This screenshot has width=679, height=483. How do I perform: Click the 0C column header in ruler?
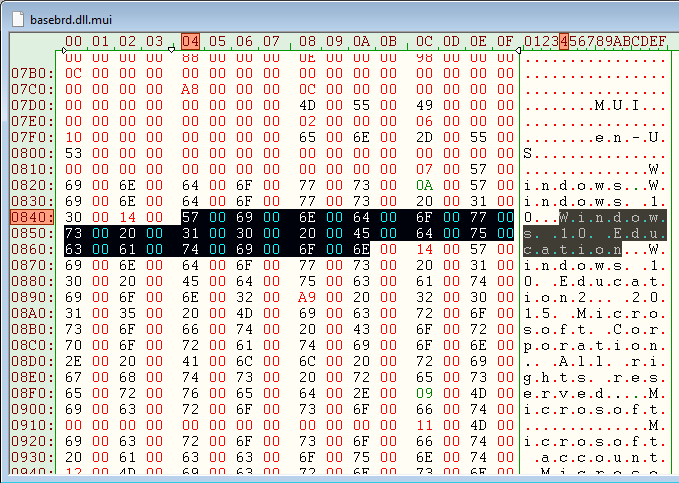tap(424, 41)
